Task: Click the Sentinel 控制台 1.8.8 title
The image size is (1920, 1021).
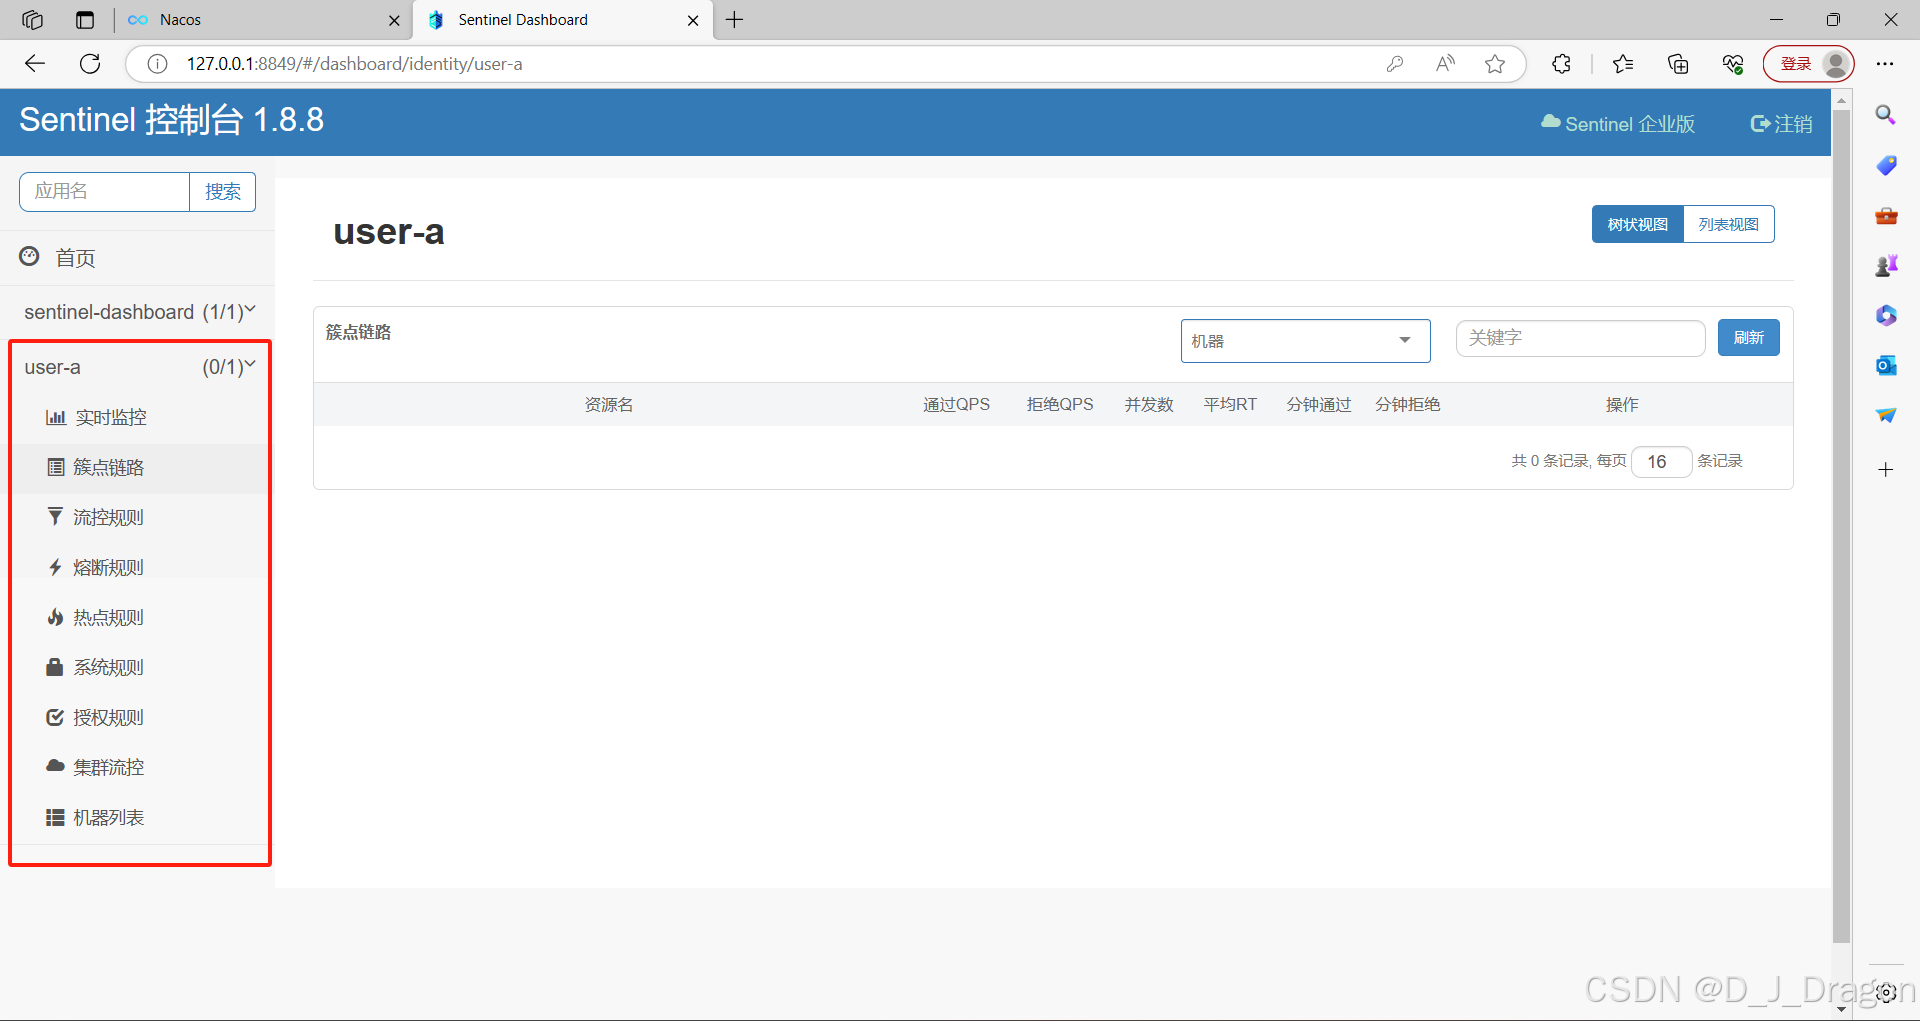Action: click(x=172, y=120)
